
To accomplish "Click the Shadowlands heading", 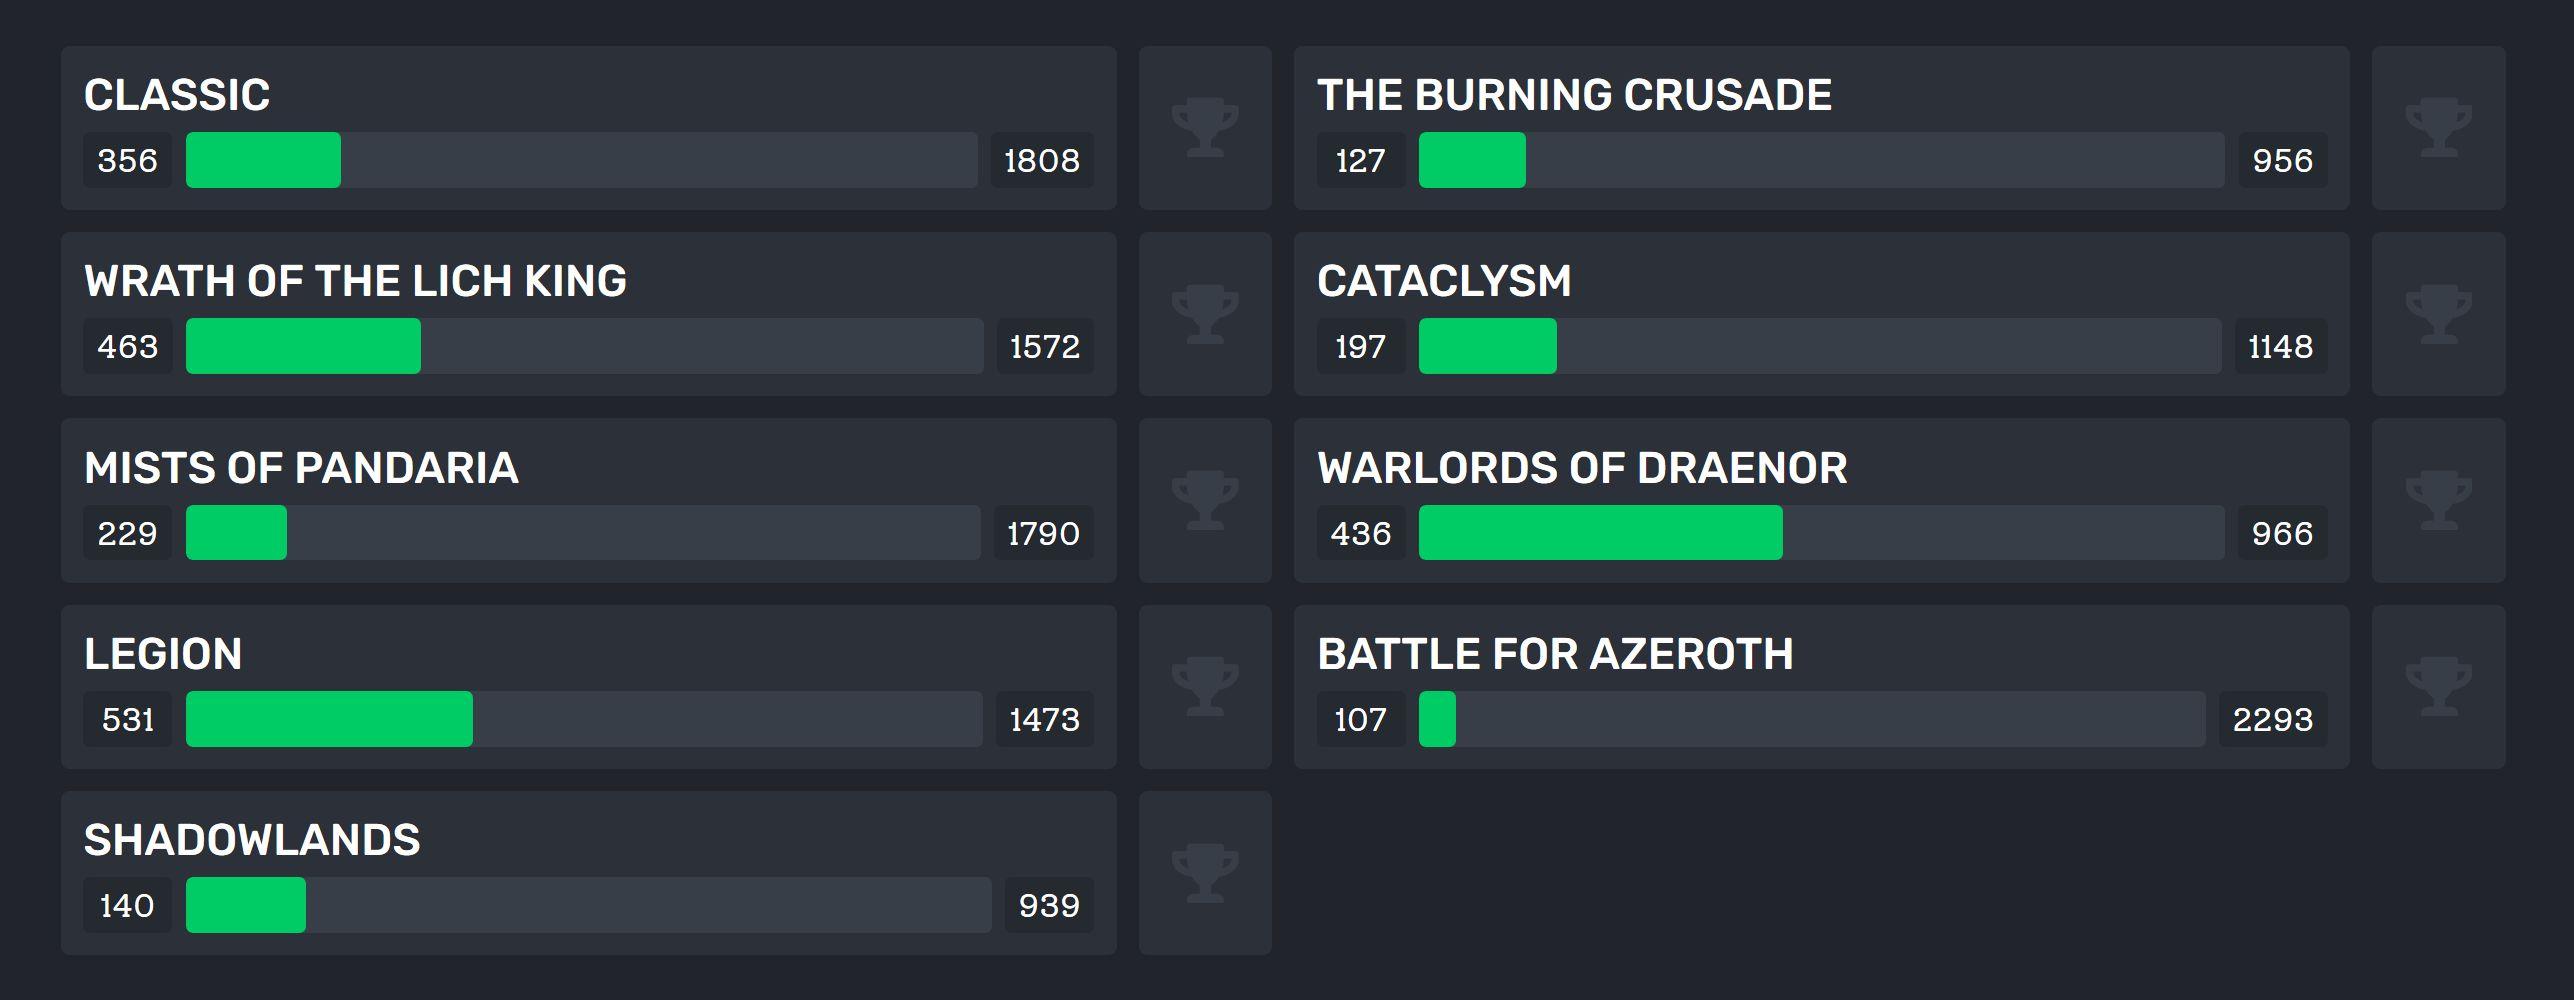I will (252, 840).
